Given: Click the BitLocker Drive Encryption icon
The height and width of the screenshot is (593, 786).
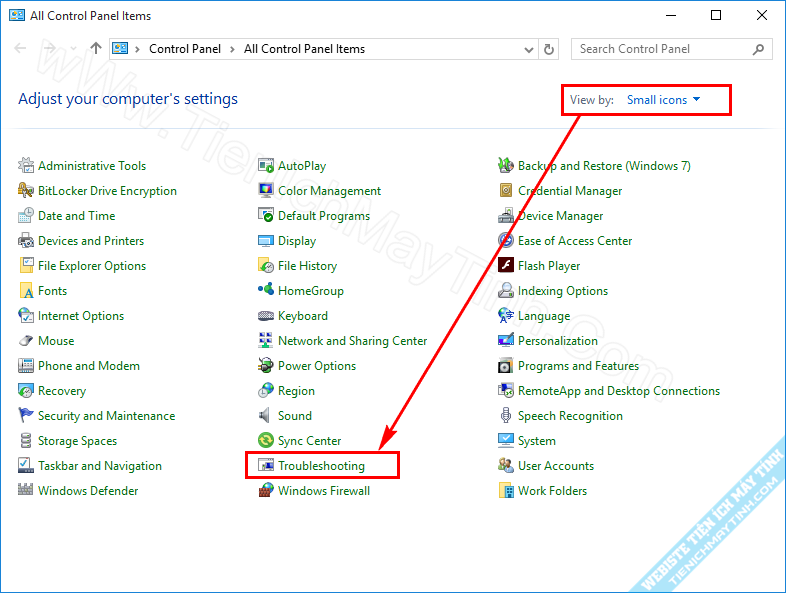Looking at the screenshot, I should click(x=26, y=190).
